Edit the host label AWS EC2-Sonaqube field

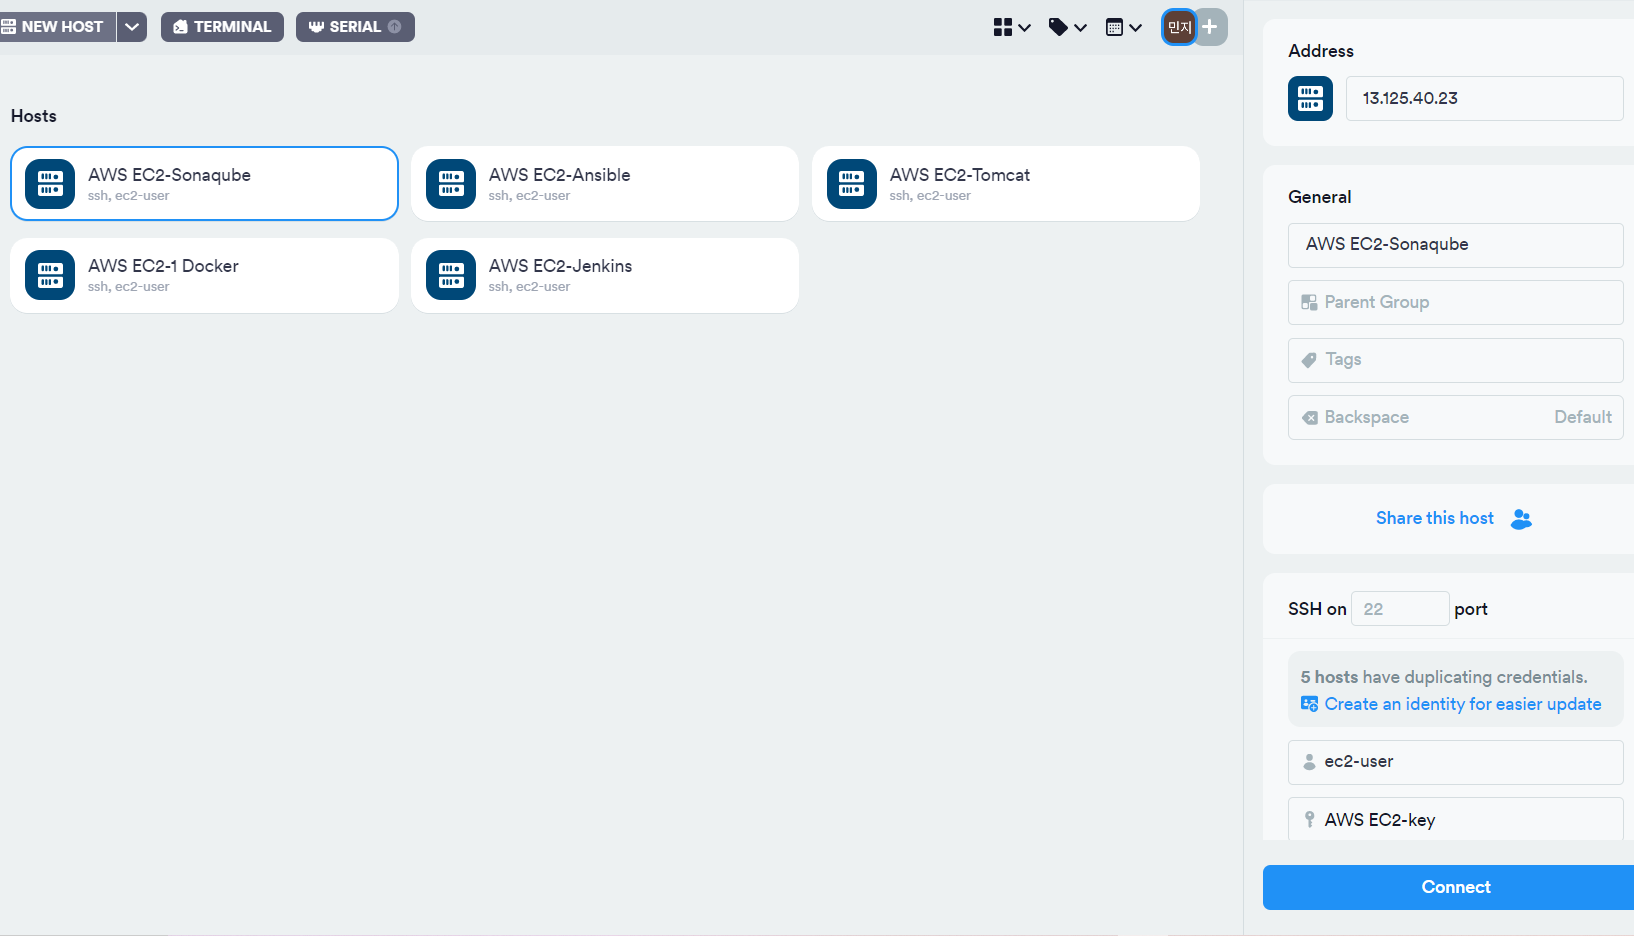[1455, 245]
